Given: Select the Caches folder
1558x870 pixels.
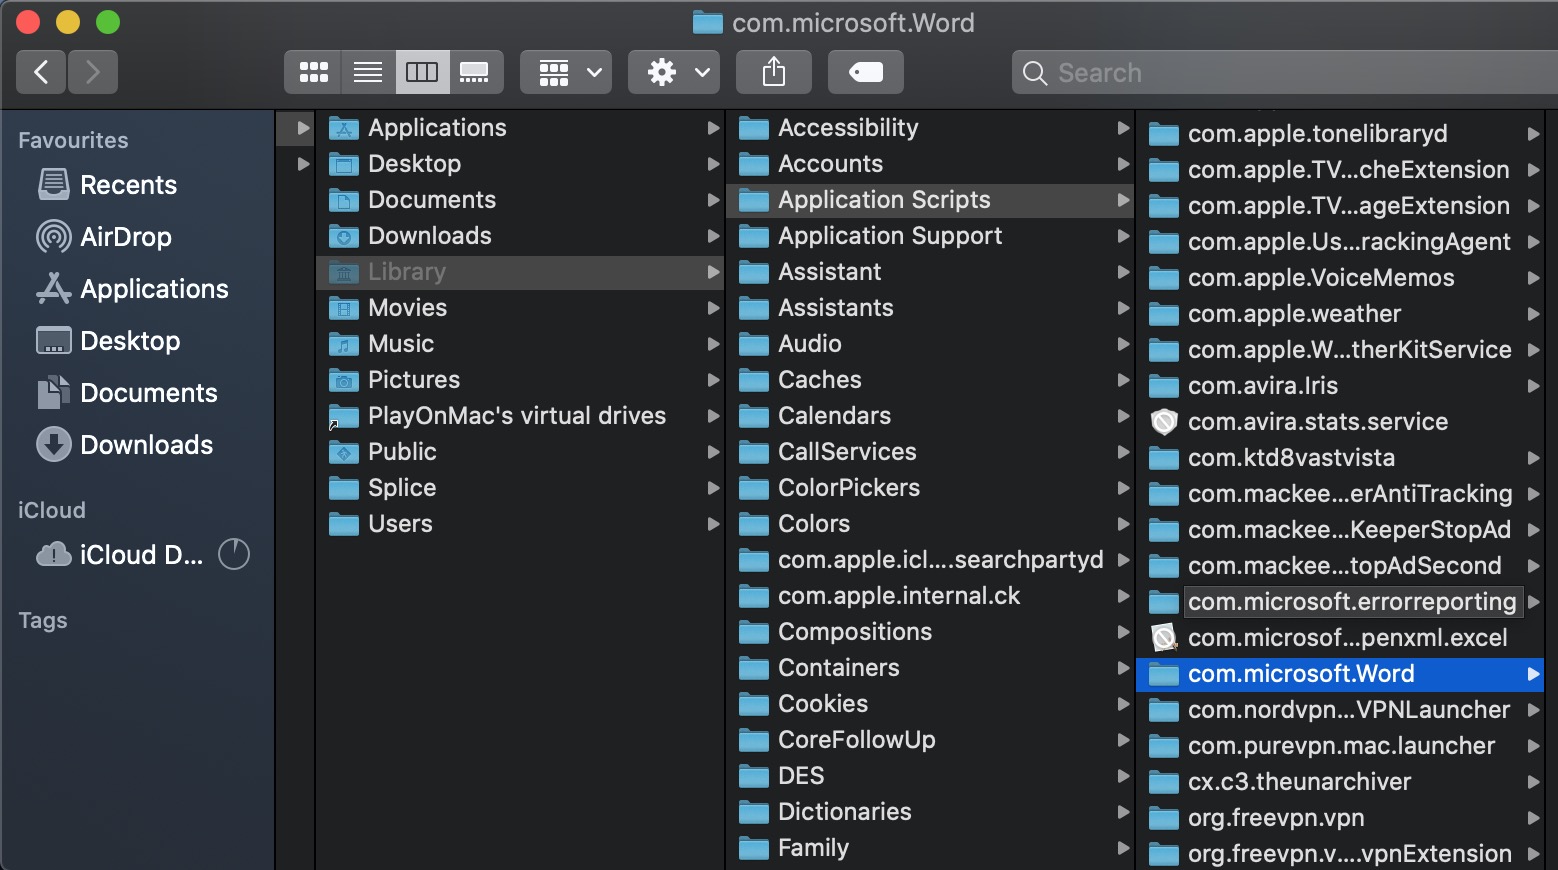Looking at the screenshot, I should [x=930, y=380].
